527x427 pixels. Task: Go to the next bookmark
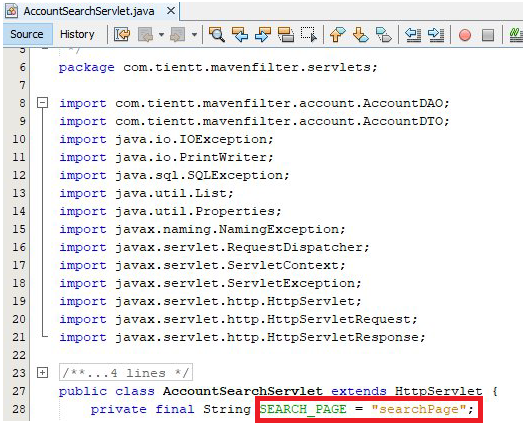click(361, 34)
